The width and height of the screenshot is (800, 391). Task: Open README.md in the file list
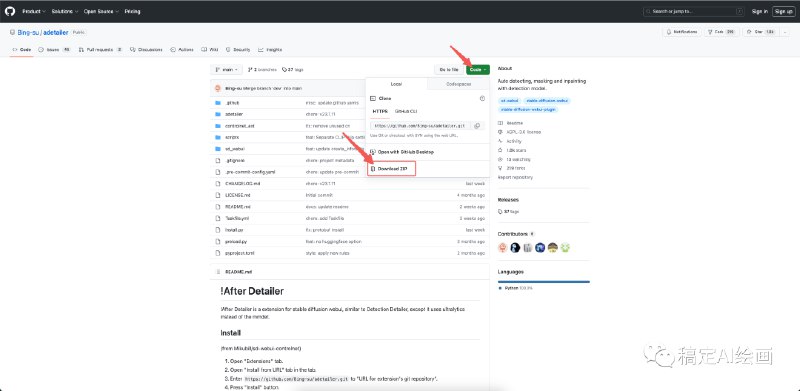coord(237,207)
